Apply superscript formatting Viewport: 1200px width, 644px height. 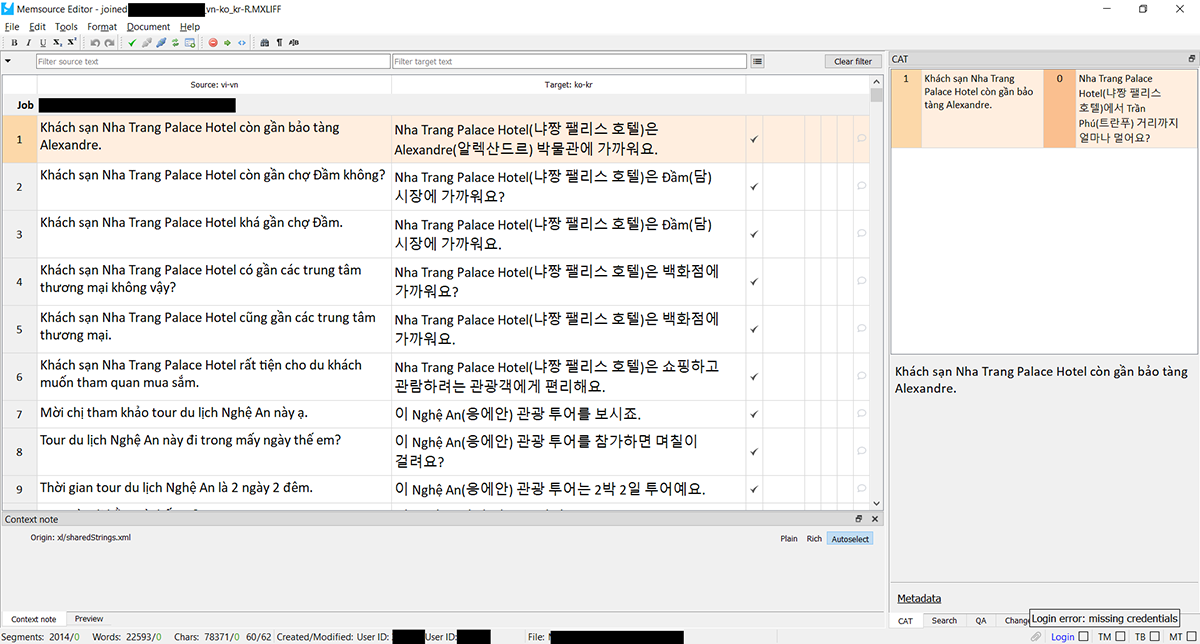pyautogui.click(x=72, y=43)
